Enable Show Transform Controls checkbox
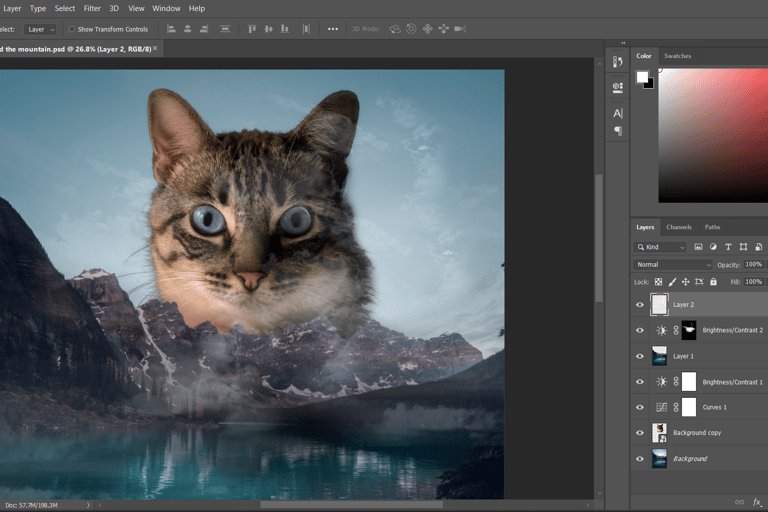Image resolution: width=768 pixels, height=512 pixels. [x=72, y=29]
